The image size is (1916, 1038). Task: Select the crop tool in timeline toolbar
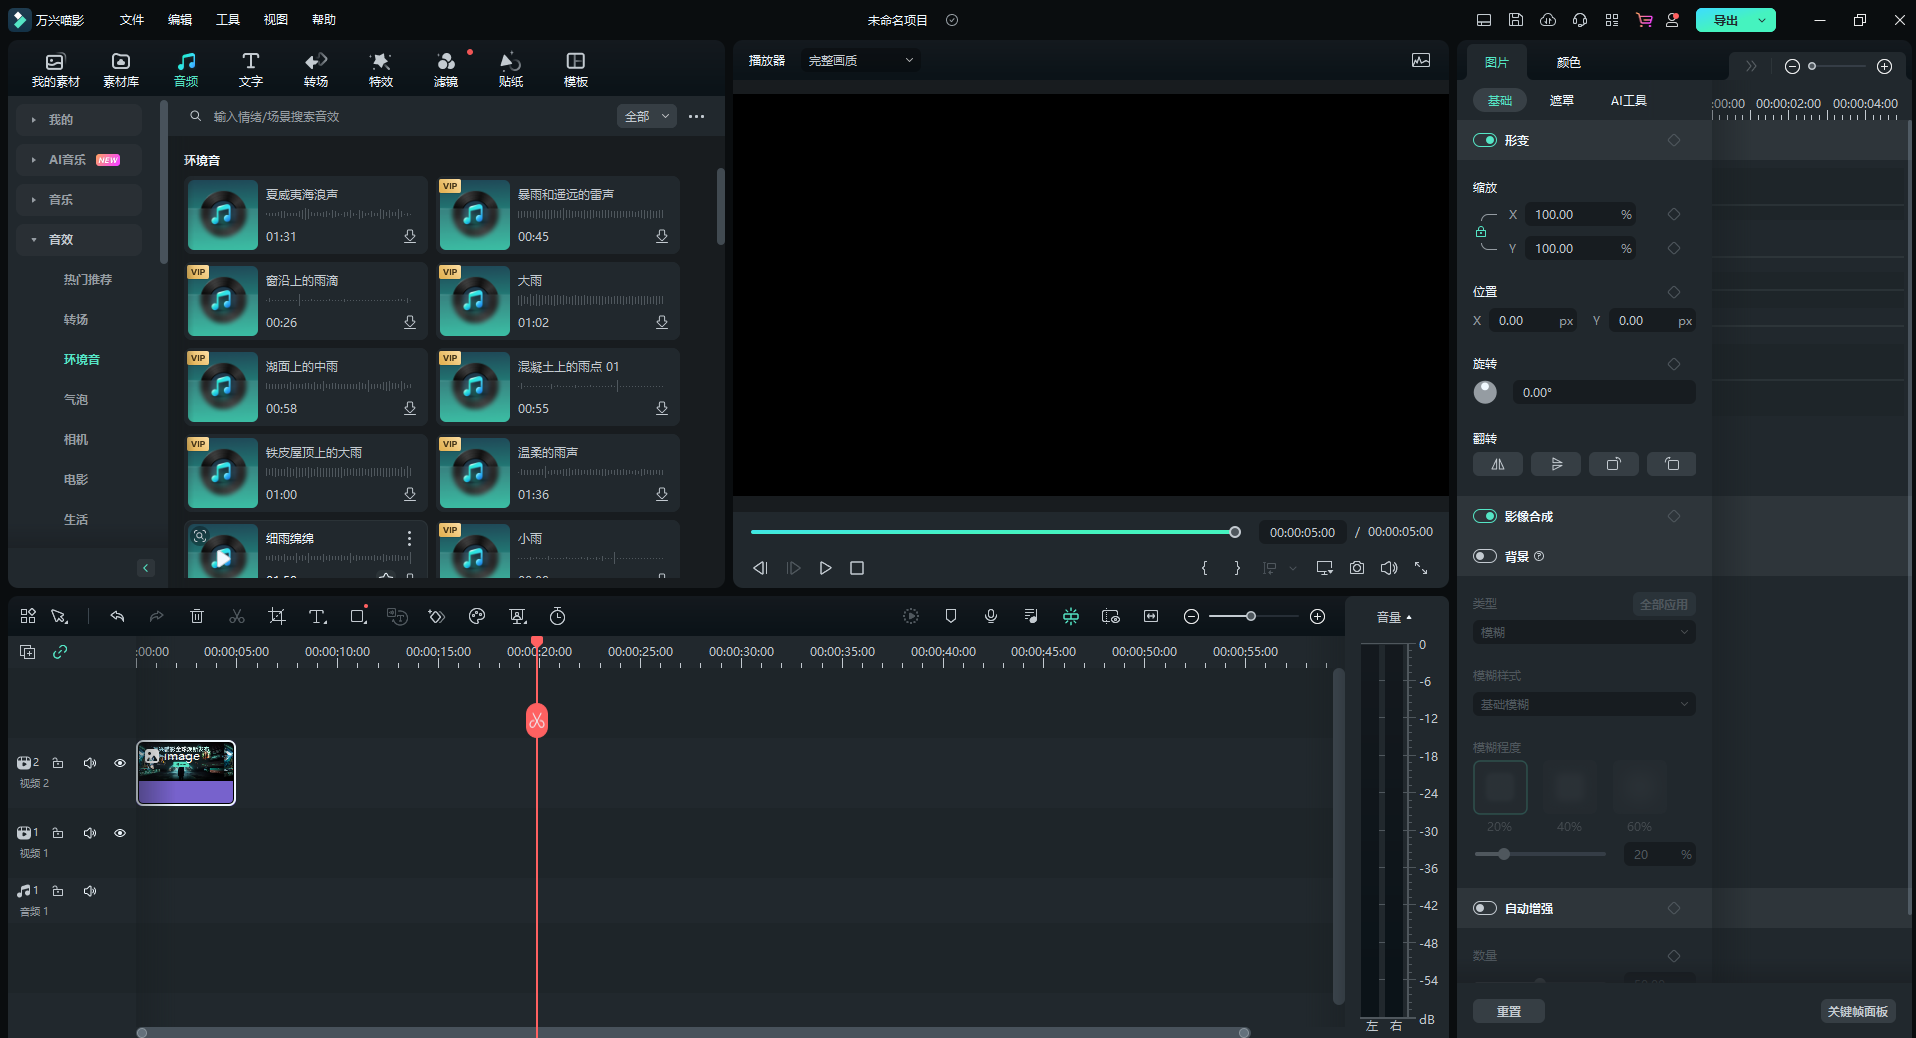tap(277, 616)
